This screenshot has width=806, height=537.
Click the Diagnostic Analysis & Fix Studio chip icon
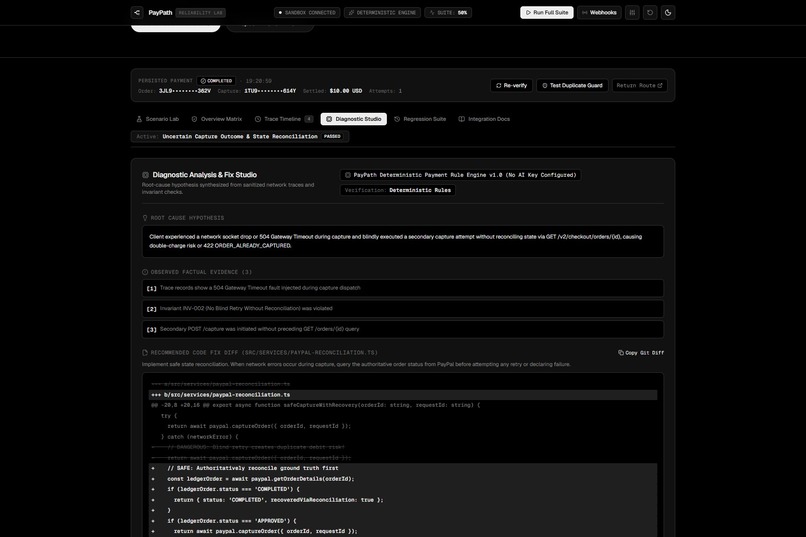(x=145, y=175)
